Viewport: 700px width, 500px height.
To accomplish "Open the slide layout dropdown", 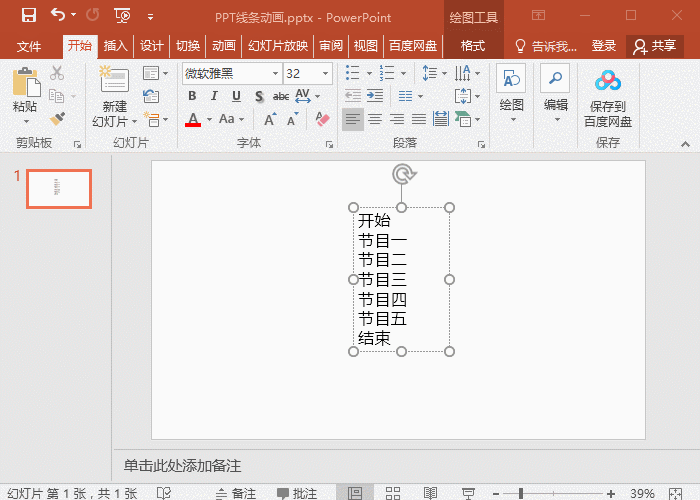I will (155, 73).
